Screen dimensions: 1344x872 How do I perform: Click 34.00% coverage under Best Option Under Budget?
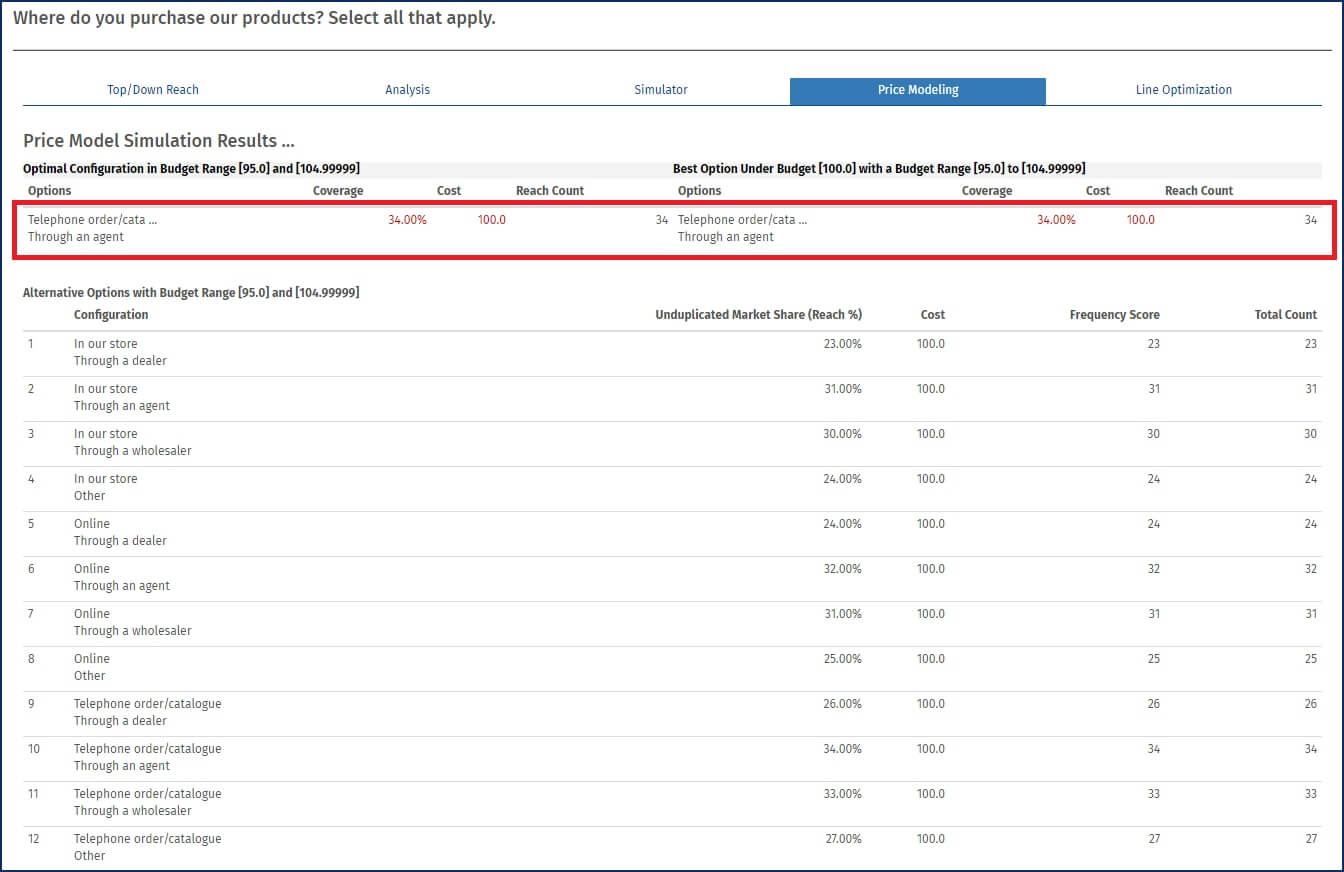1056,220
